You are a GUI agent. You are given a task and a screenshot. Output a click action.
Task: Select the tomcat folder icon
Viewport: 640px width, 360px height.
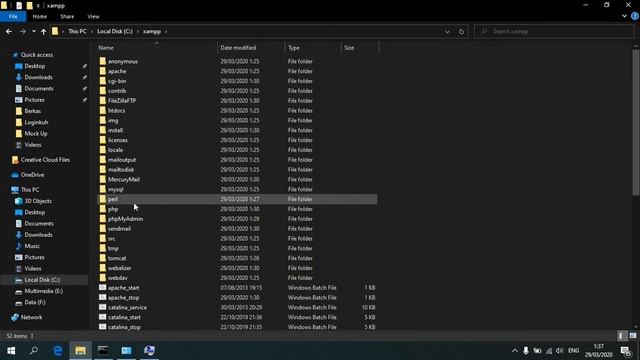click(102, 258)
